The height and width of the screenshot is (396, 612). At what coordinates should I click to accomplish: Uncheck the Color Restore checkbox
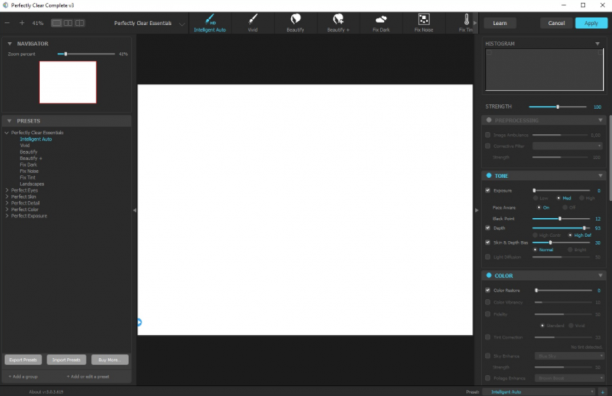(x=487, y=290)
